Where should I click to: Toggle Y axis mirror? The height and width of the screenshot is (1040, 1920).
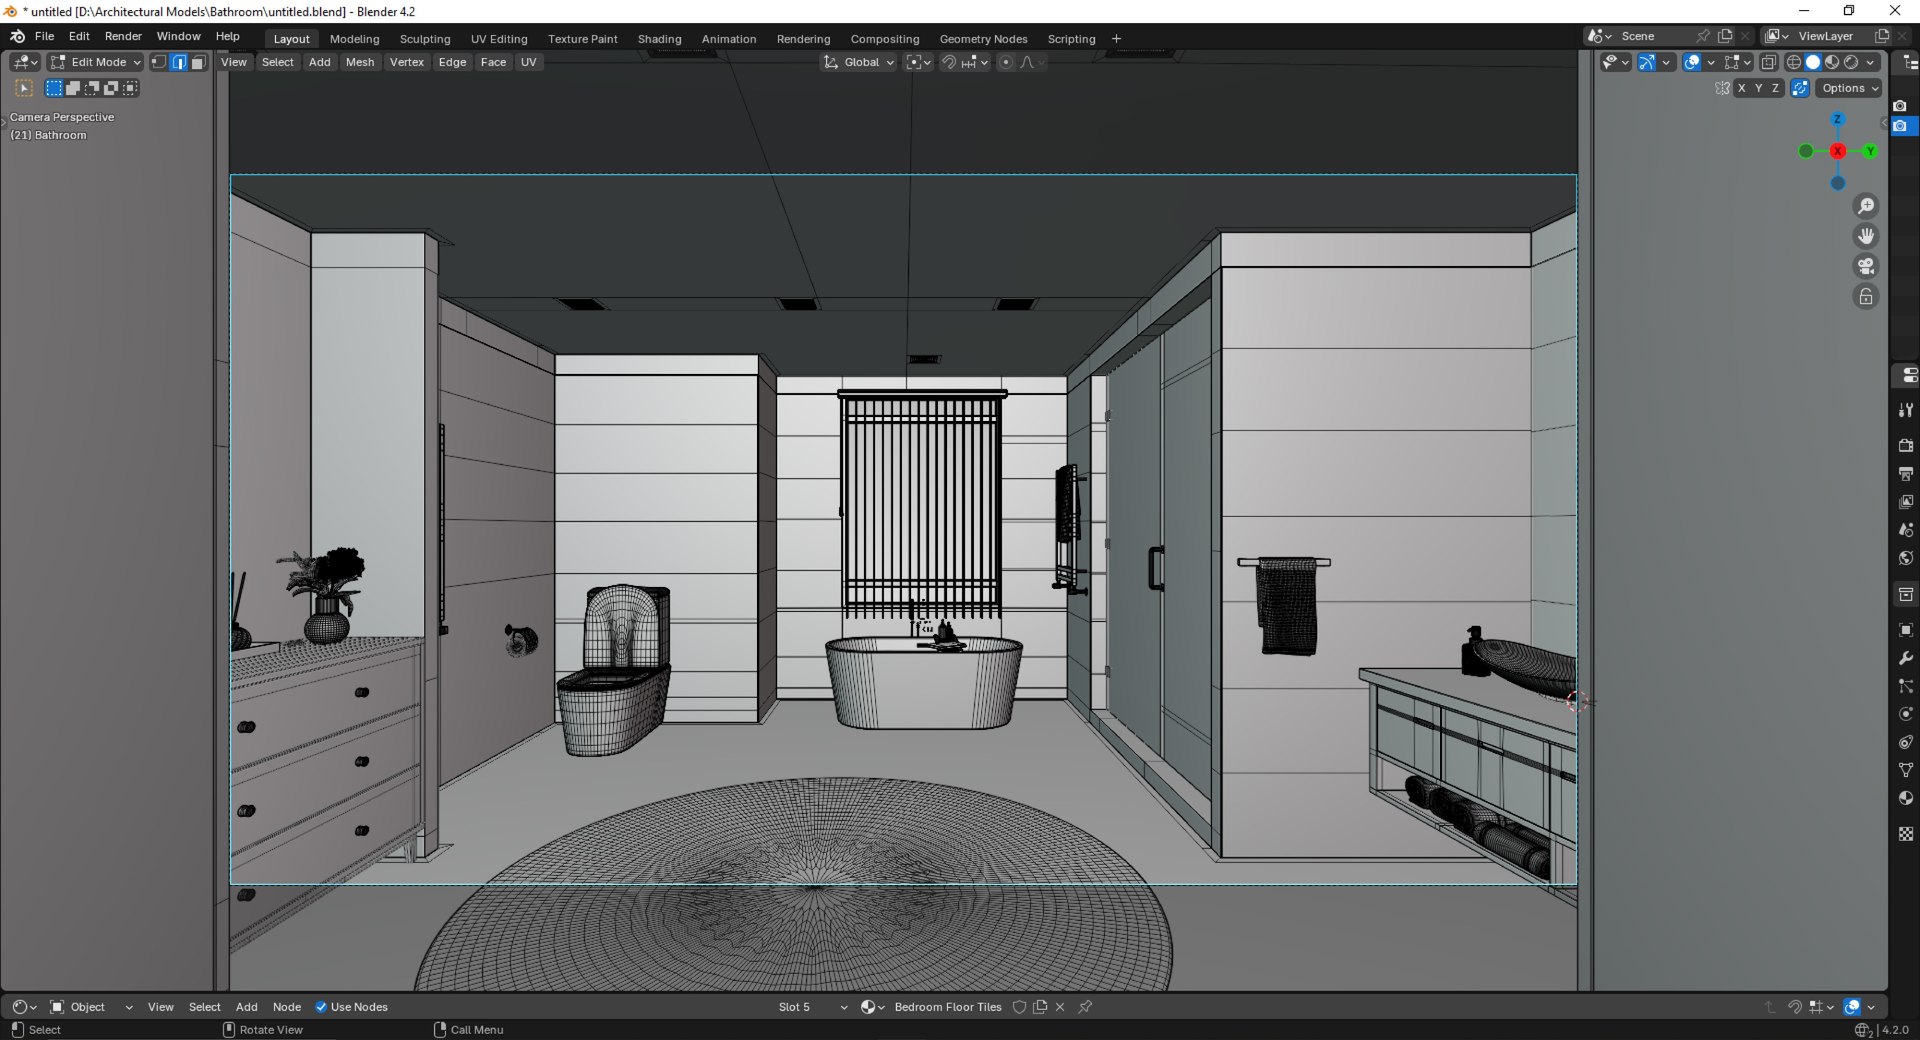(x=1759, y=88)
